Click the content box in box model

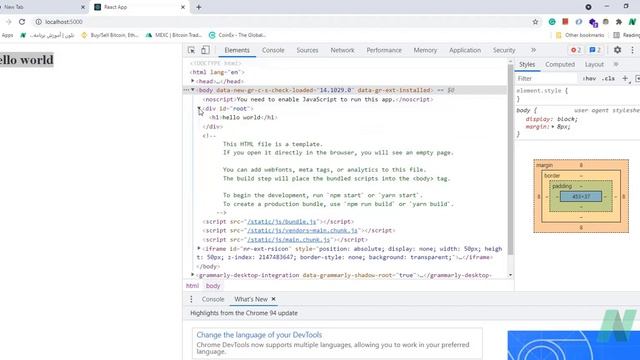coord(581,197)
